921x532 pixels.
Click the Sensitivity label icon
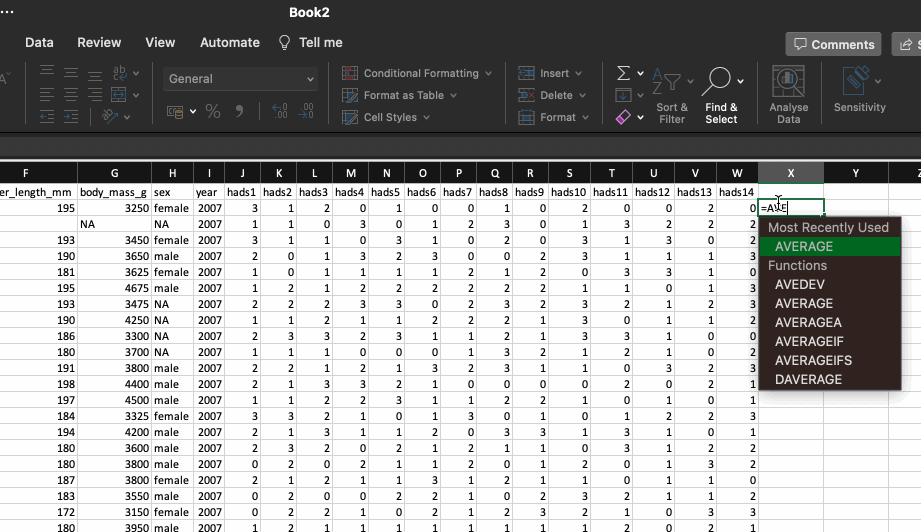pyautogui.click(x=859, y=82)
